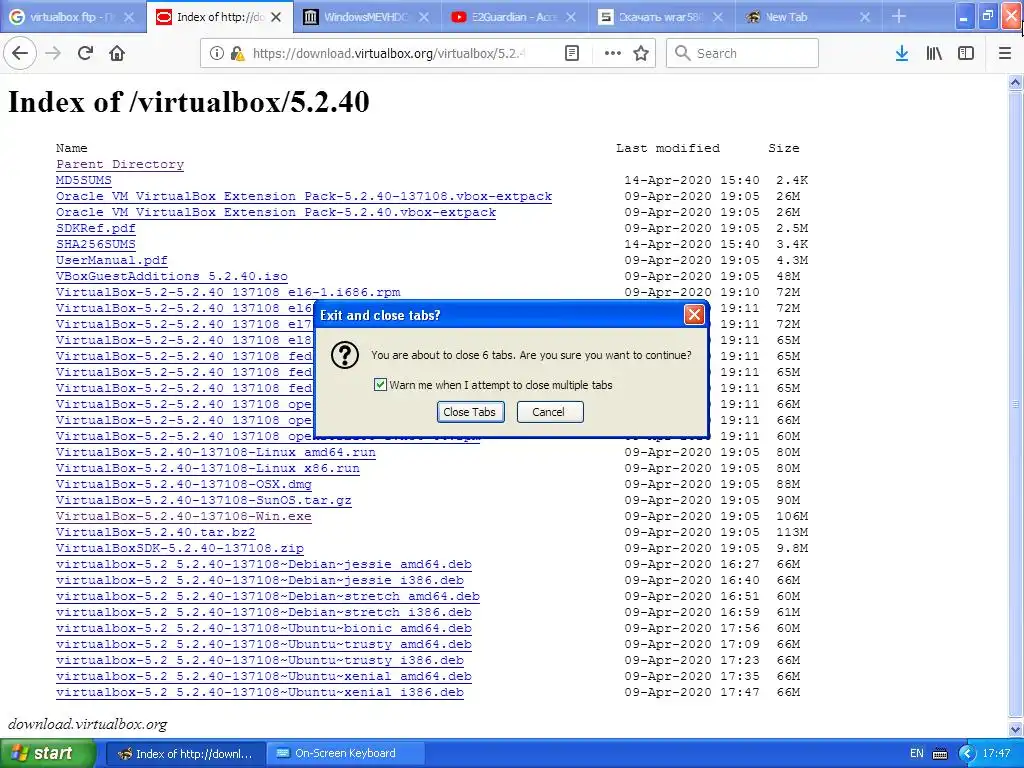Screen dimensions: 1024x768
Task: Download Ubuntu xenial i386.deb
Action: coord(260,692)
